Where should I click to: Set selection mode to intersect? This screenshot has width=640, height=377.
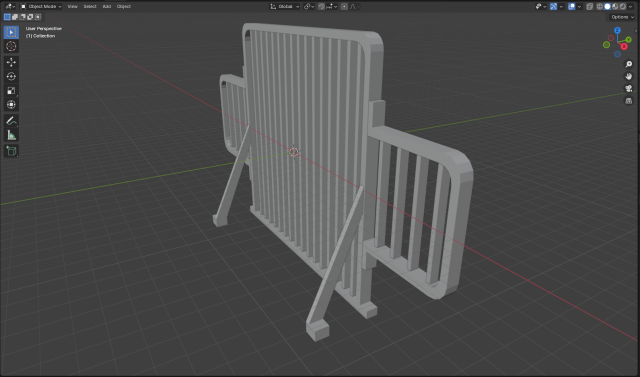pos(38,17)
